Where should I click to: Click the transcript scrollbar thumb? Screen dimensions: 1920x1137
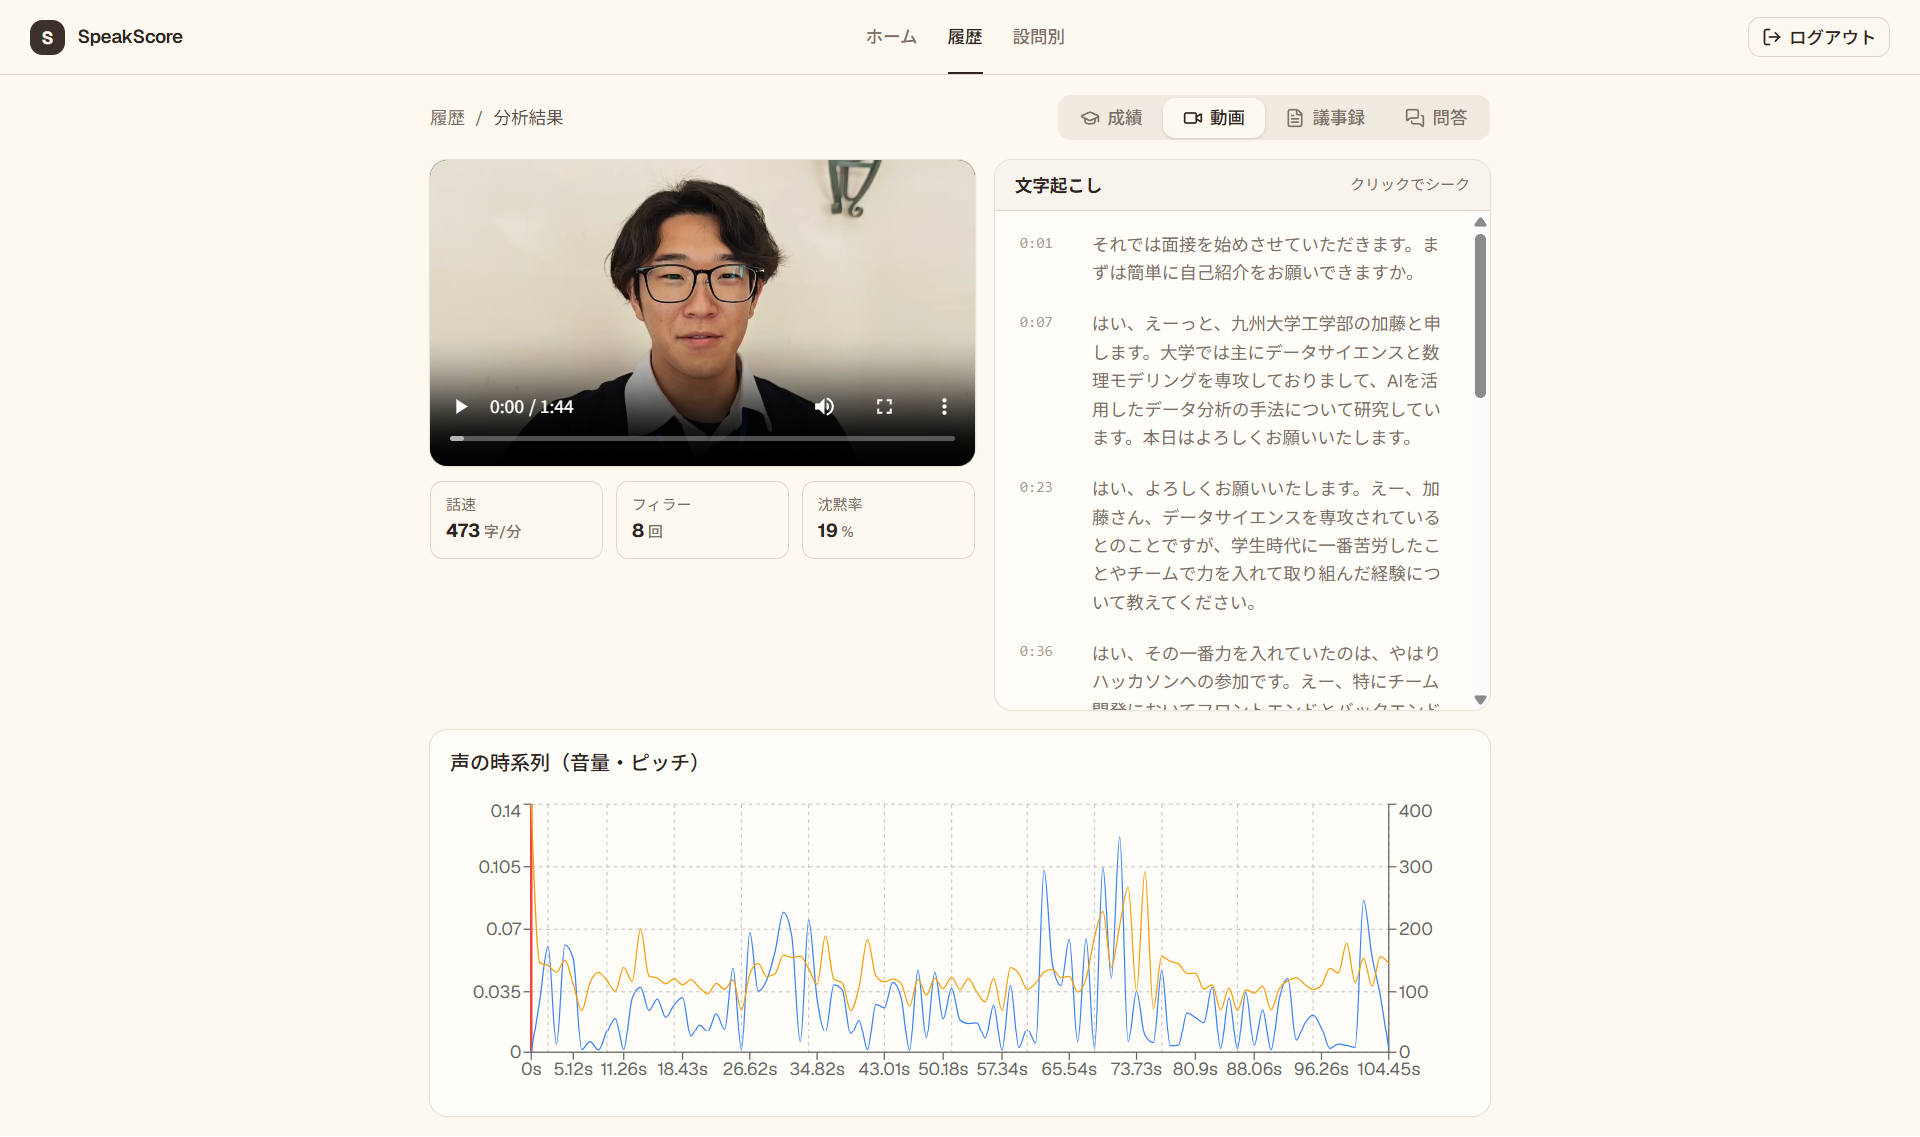1480,315
